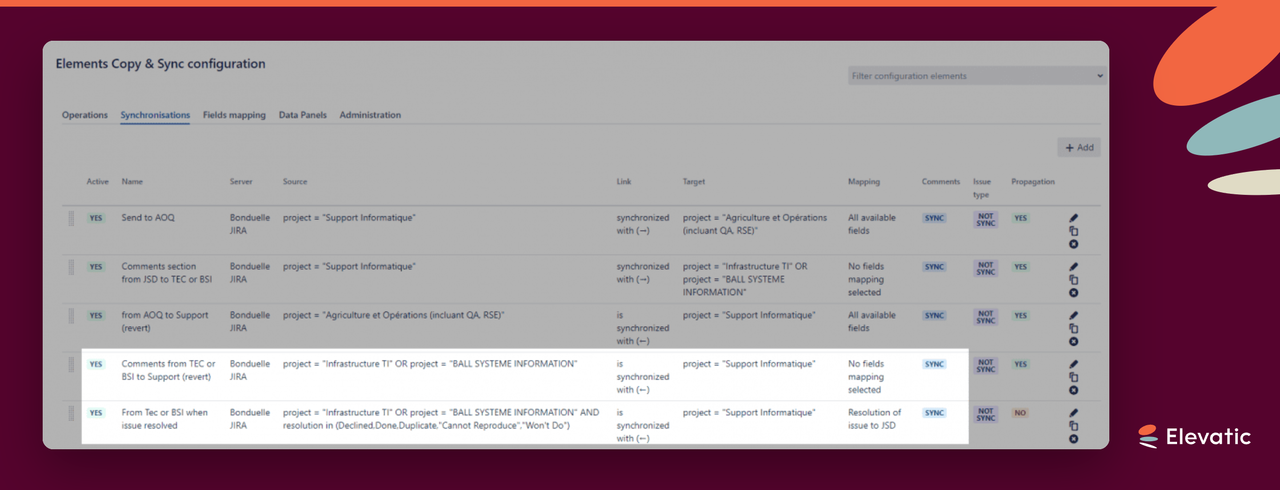Screen dimensions: 1280x490
Task: Click the Mapping column header
Action: pos(864,182)
